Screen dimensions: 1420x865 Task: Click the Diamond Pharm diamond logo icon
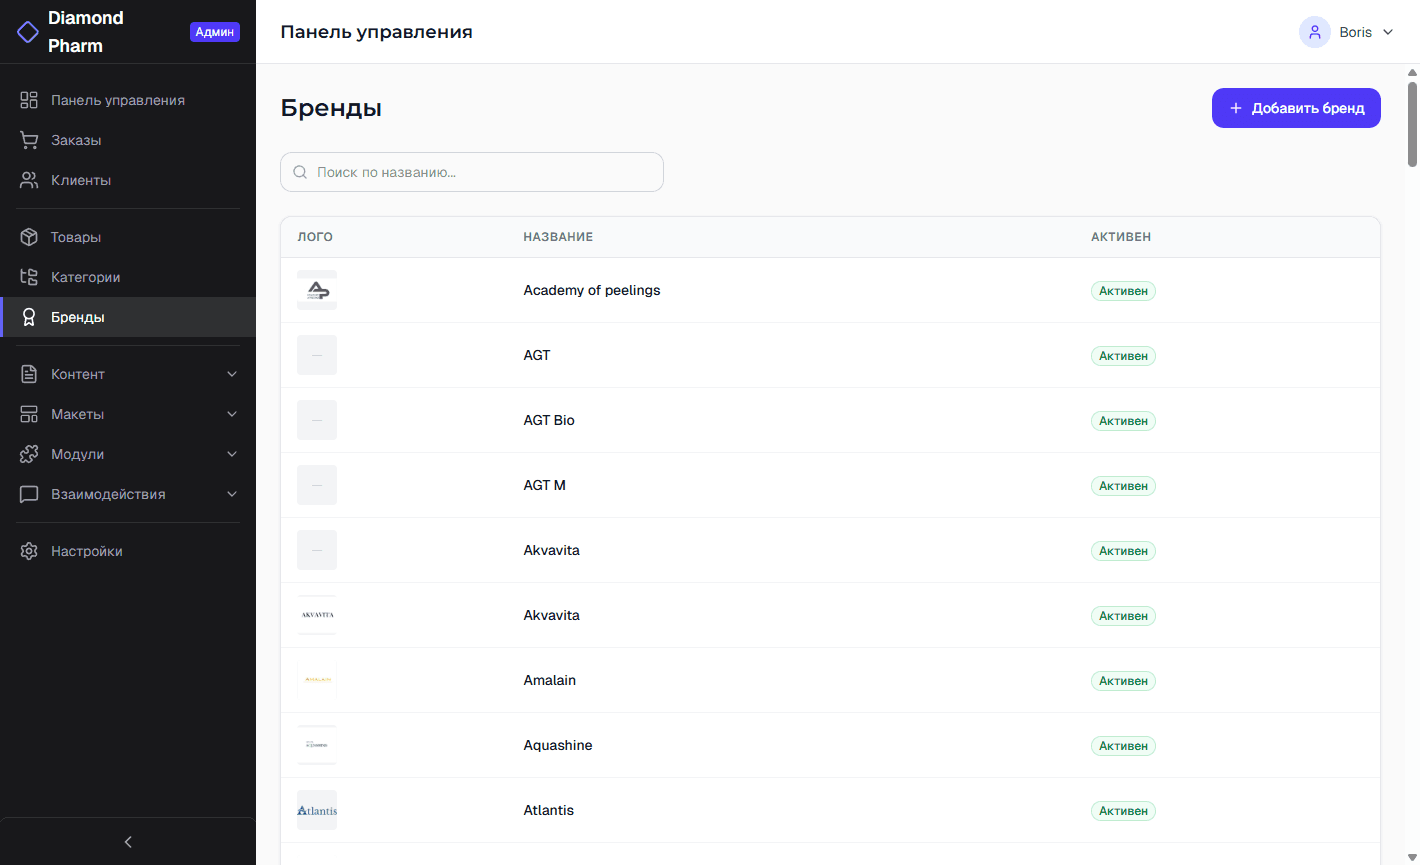coord(28,32)
